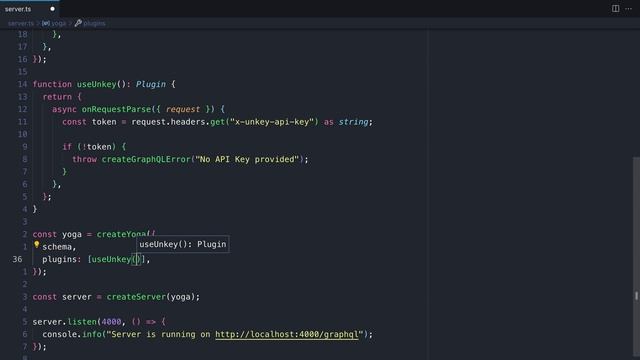Click 'useUnkey' inside plugins array
This screenshot has width=640, height=360.
111,259
